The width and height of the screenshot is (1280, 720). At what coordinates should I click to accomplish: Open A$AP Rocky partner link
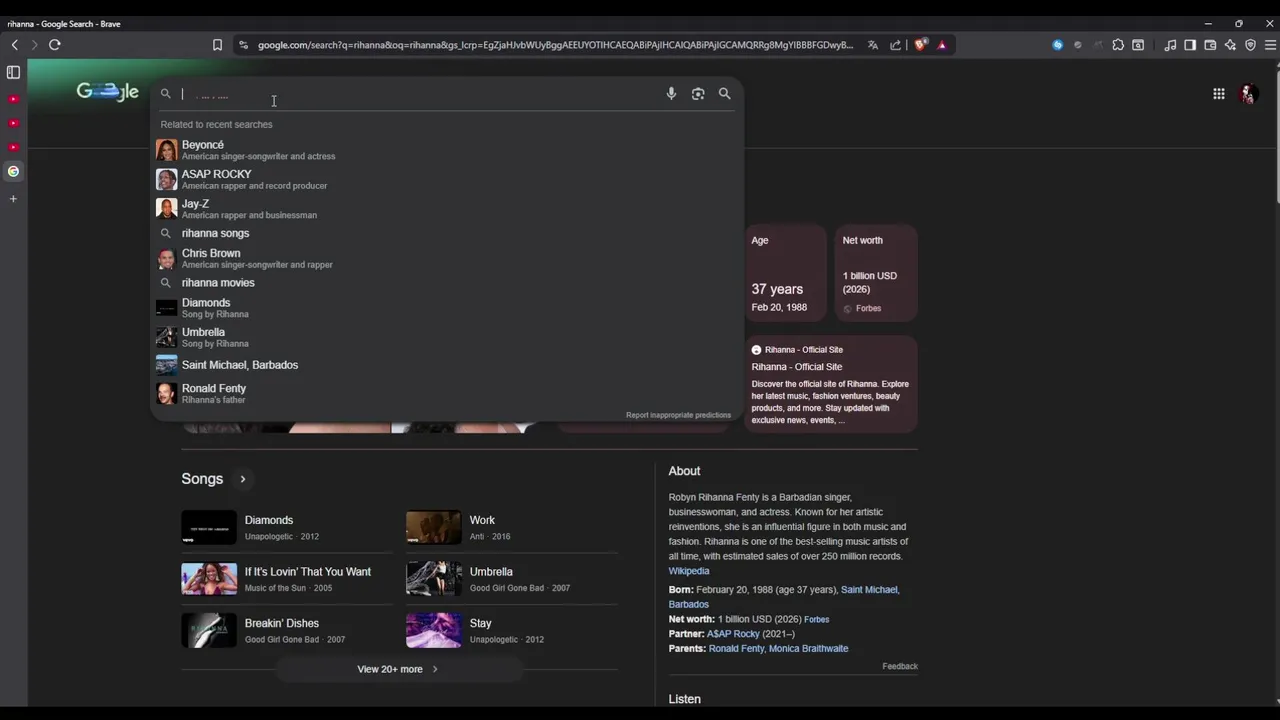coord(733,634)
